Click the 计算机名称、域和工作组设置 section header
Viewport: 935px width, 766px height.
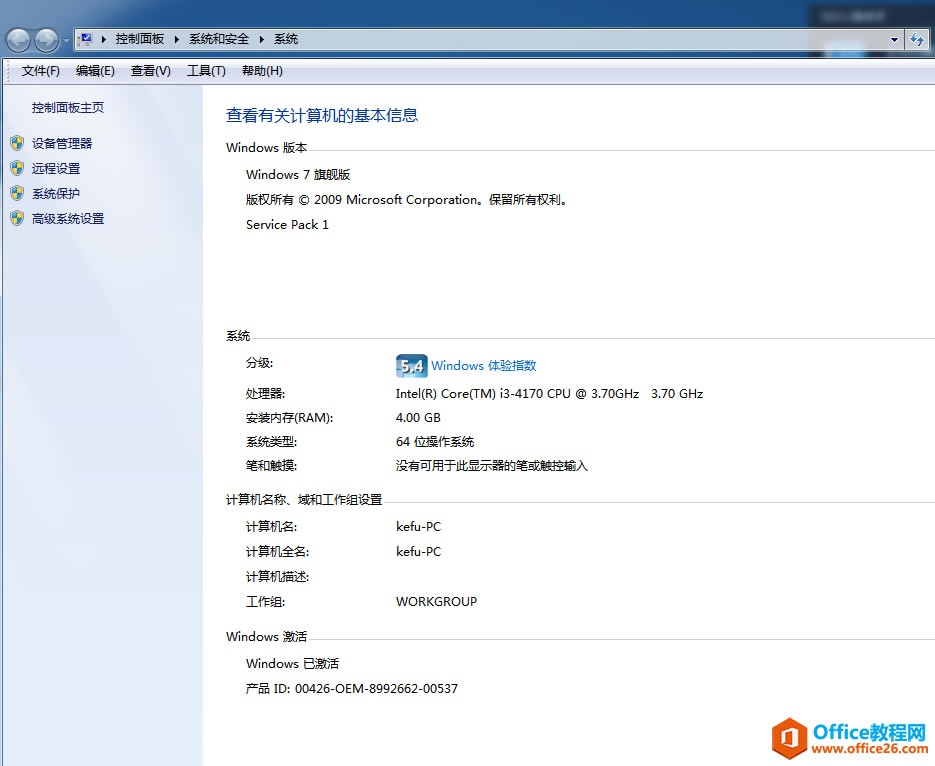pyautogui.click(x=304, y=500)
